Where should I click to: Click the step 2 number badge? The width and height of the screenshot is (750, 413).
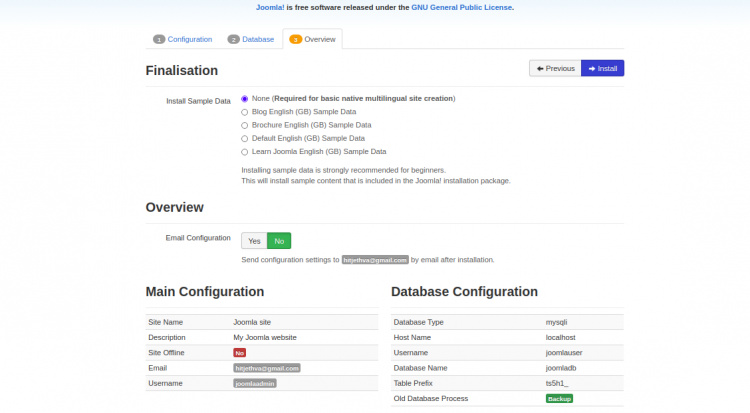pyautogui.click(x=233, y=40)
